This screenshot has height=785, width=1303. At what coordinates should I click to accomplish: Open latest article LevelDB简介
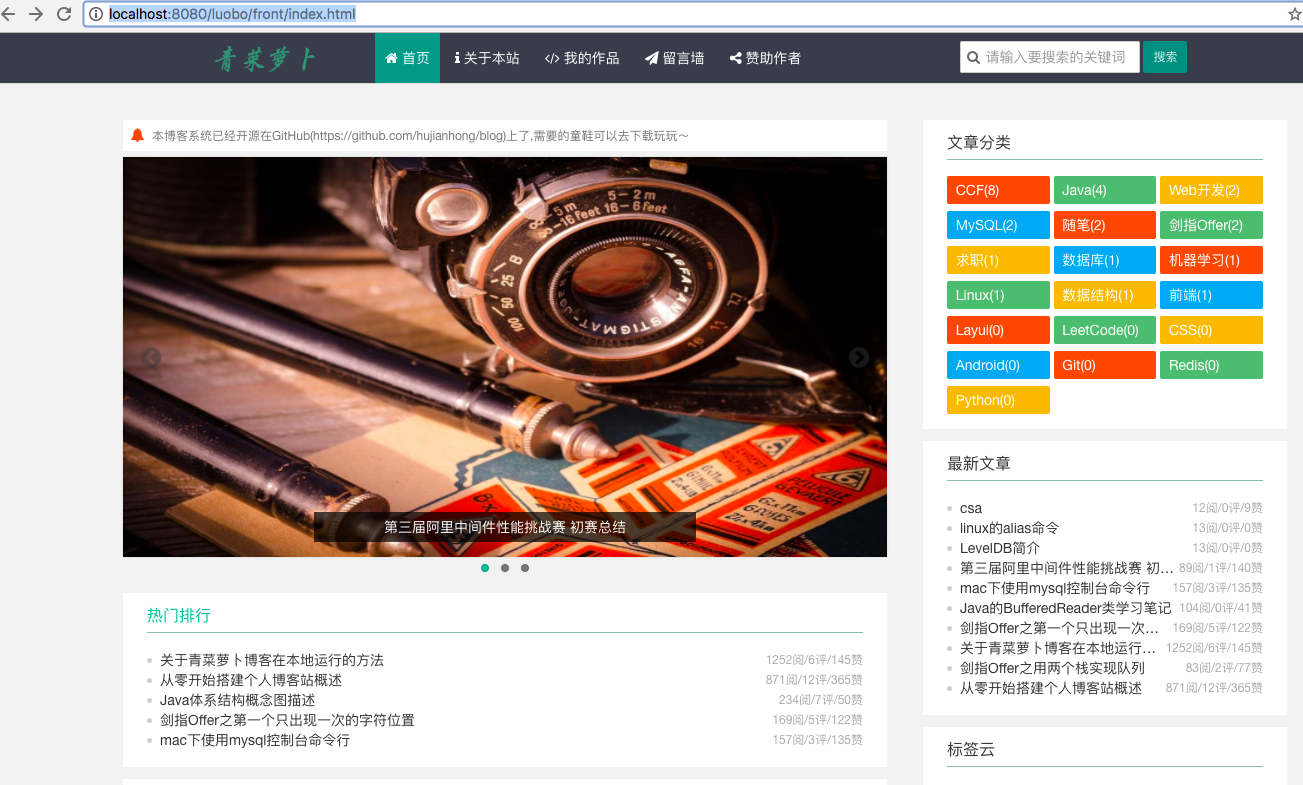(1000, 548)
